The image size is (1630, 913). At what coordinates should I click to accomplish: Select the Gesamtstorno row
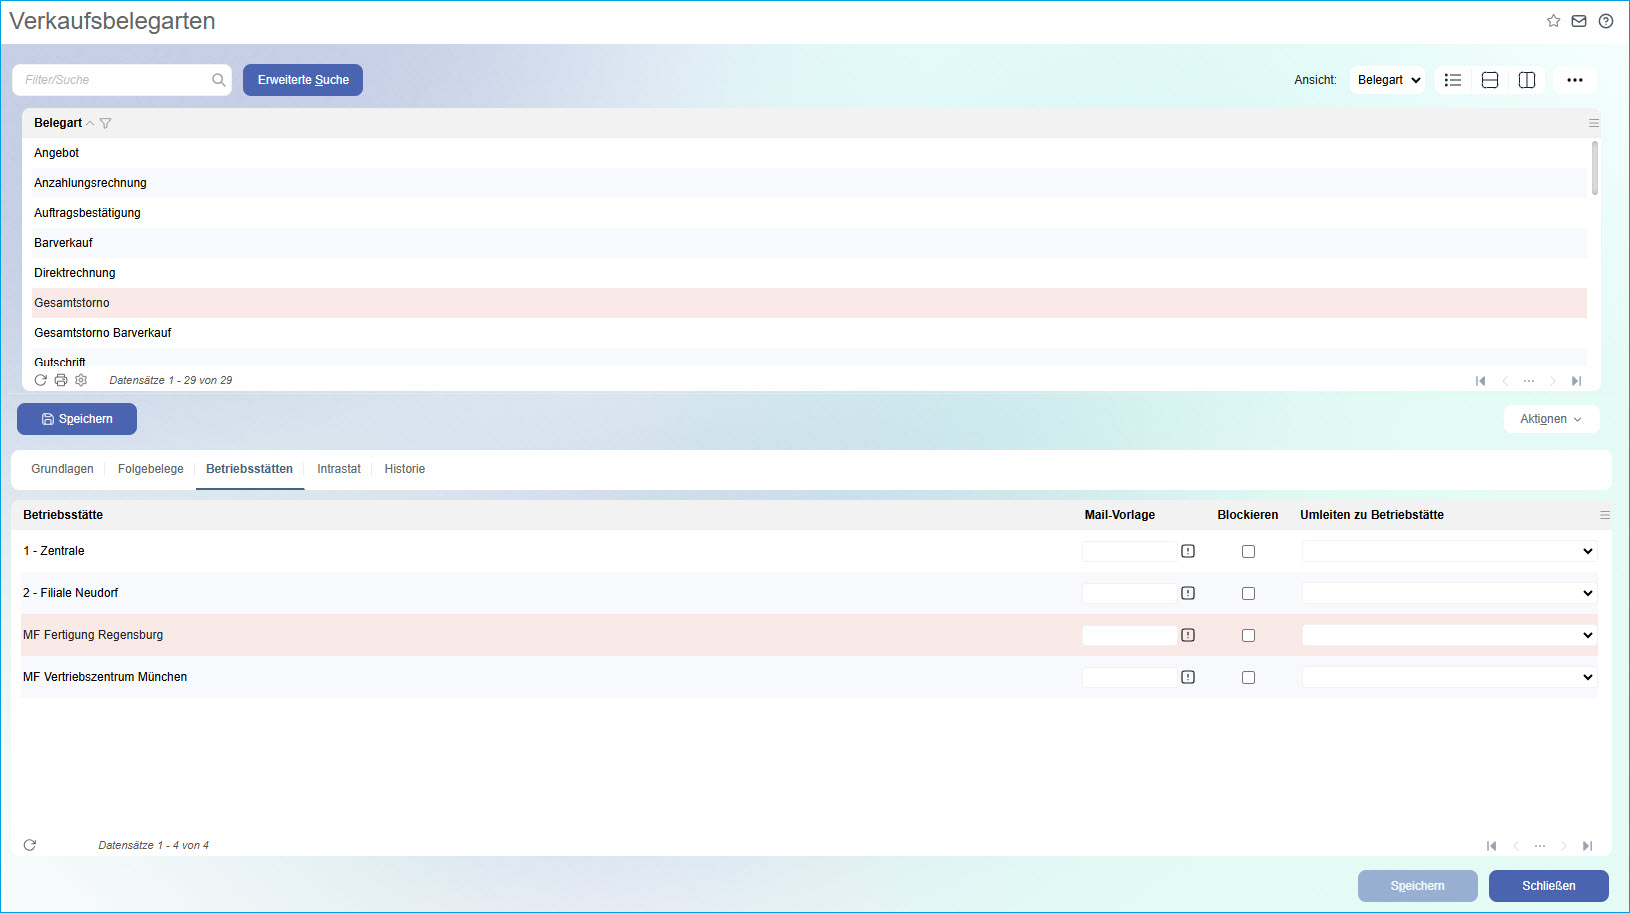click(x=809, y=303)
